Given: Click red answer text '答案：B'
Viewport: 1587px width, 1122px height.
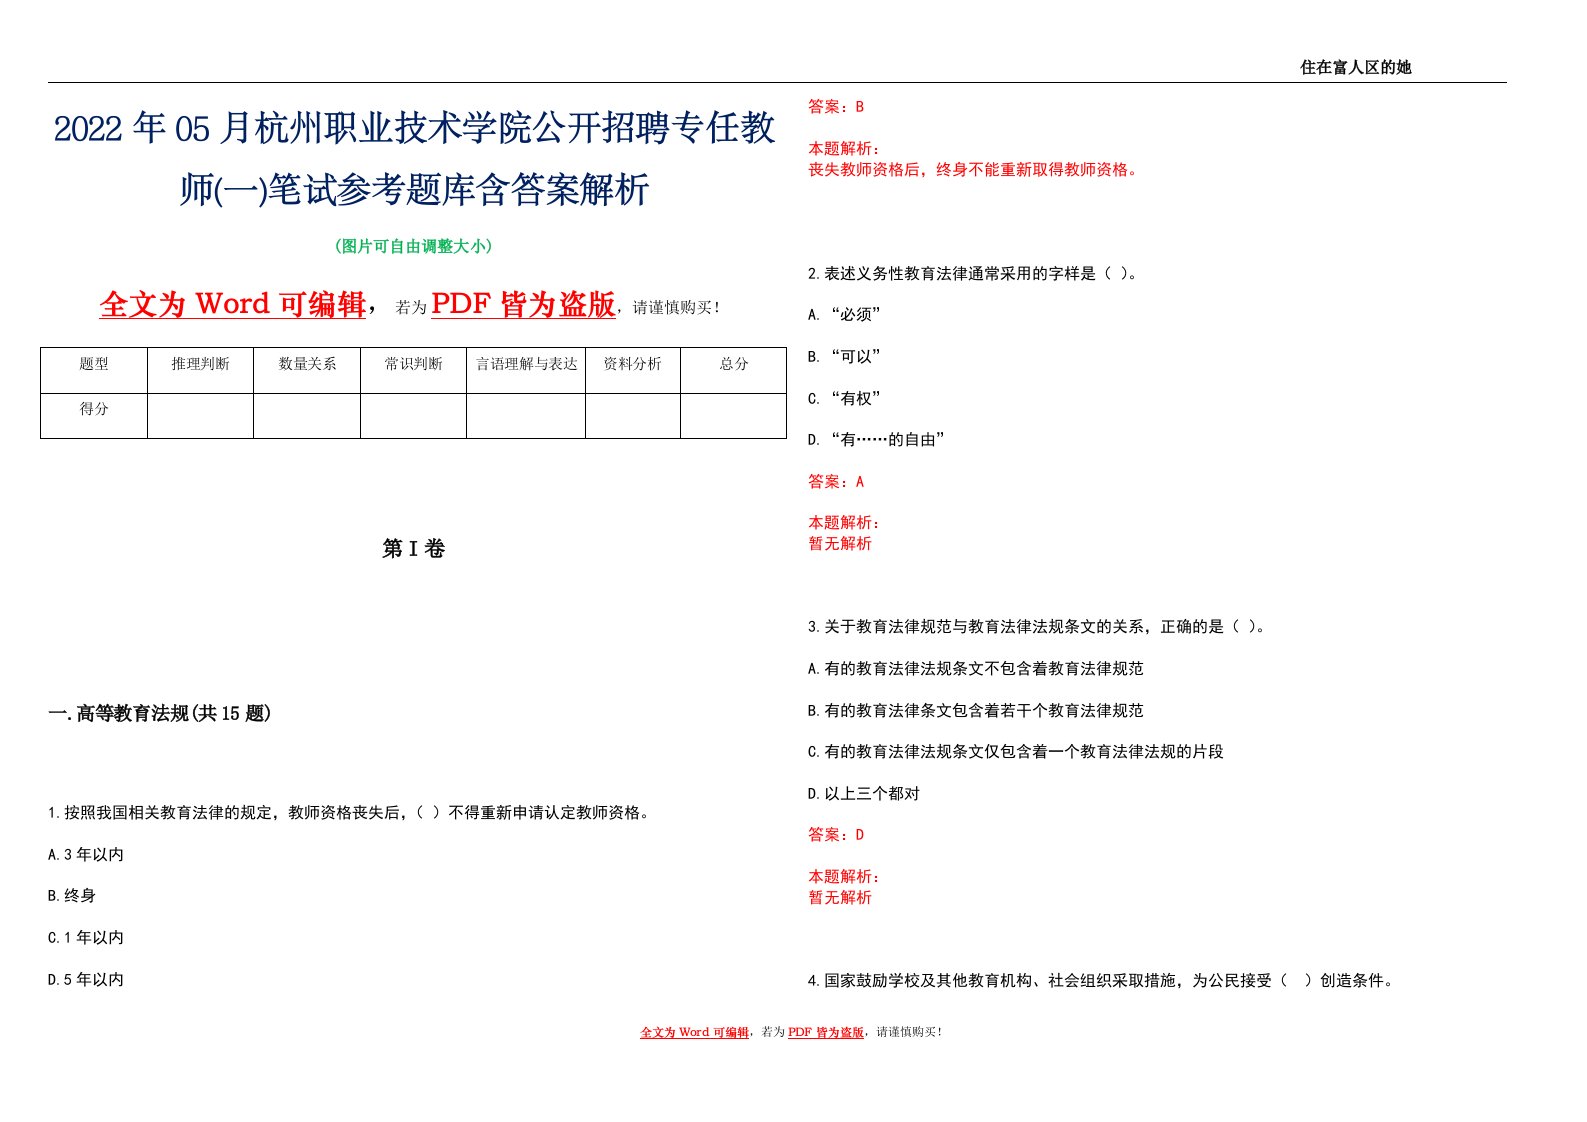Looking at the screenshot, I should (836, 106).
